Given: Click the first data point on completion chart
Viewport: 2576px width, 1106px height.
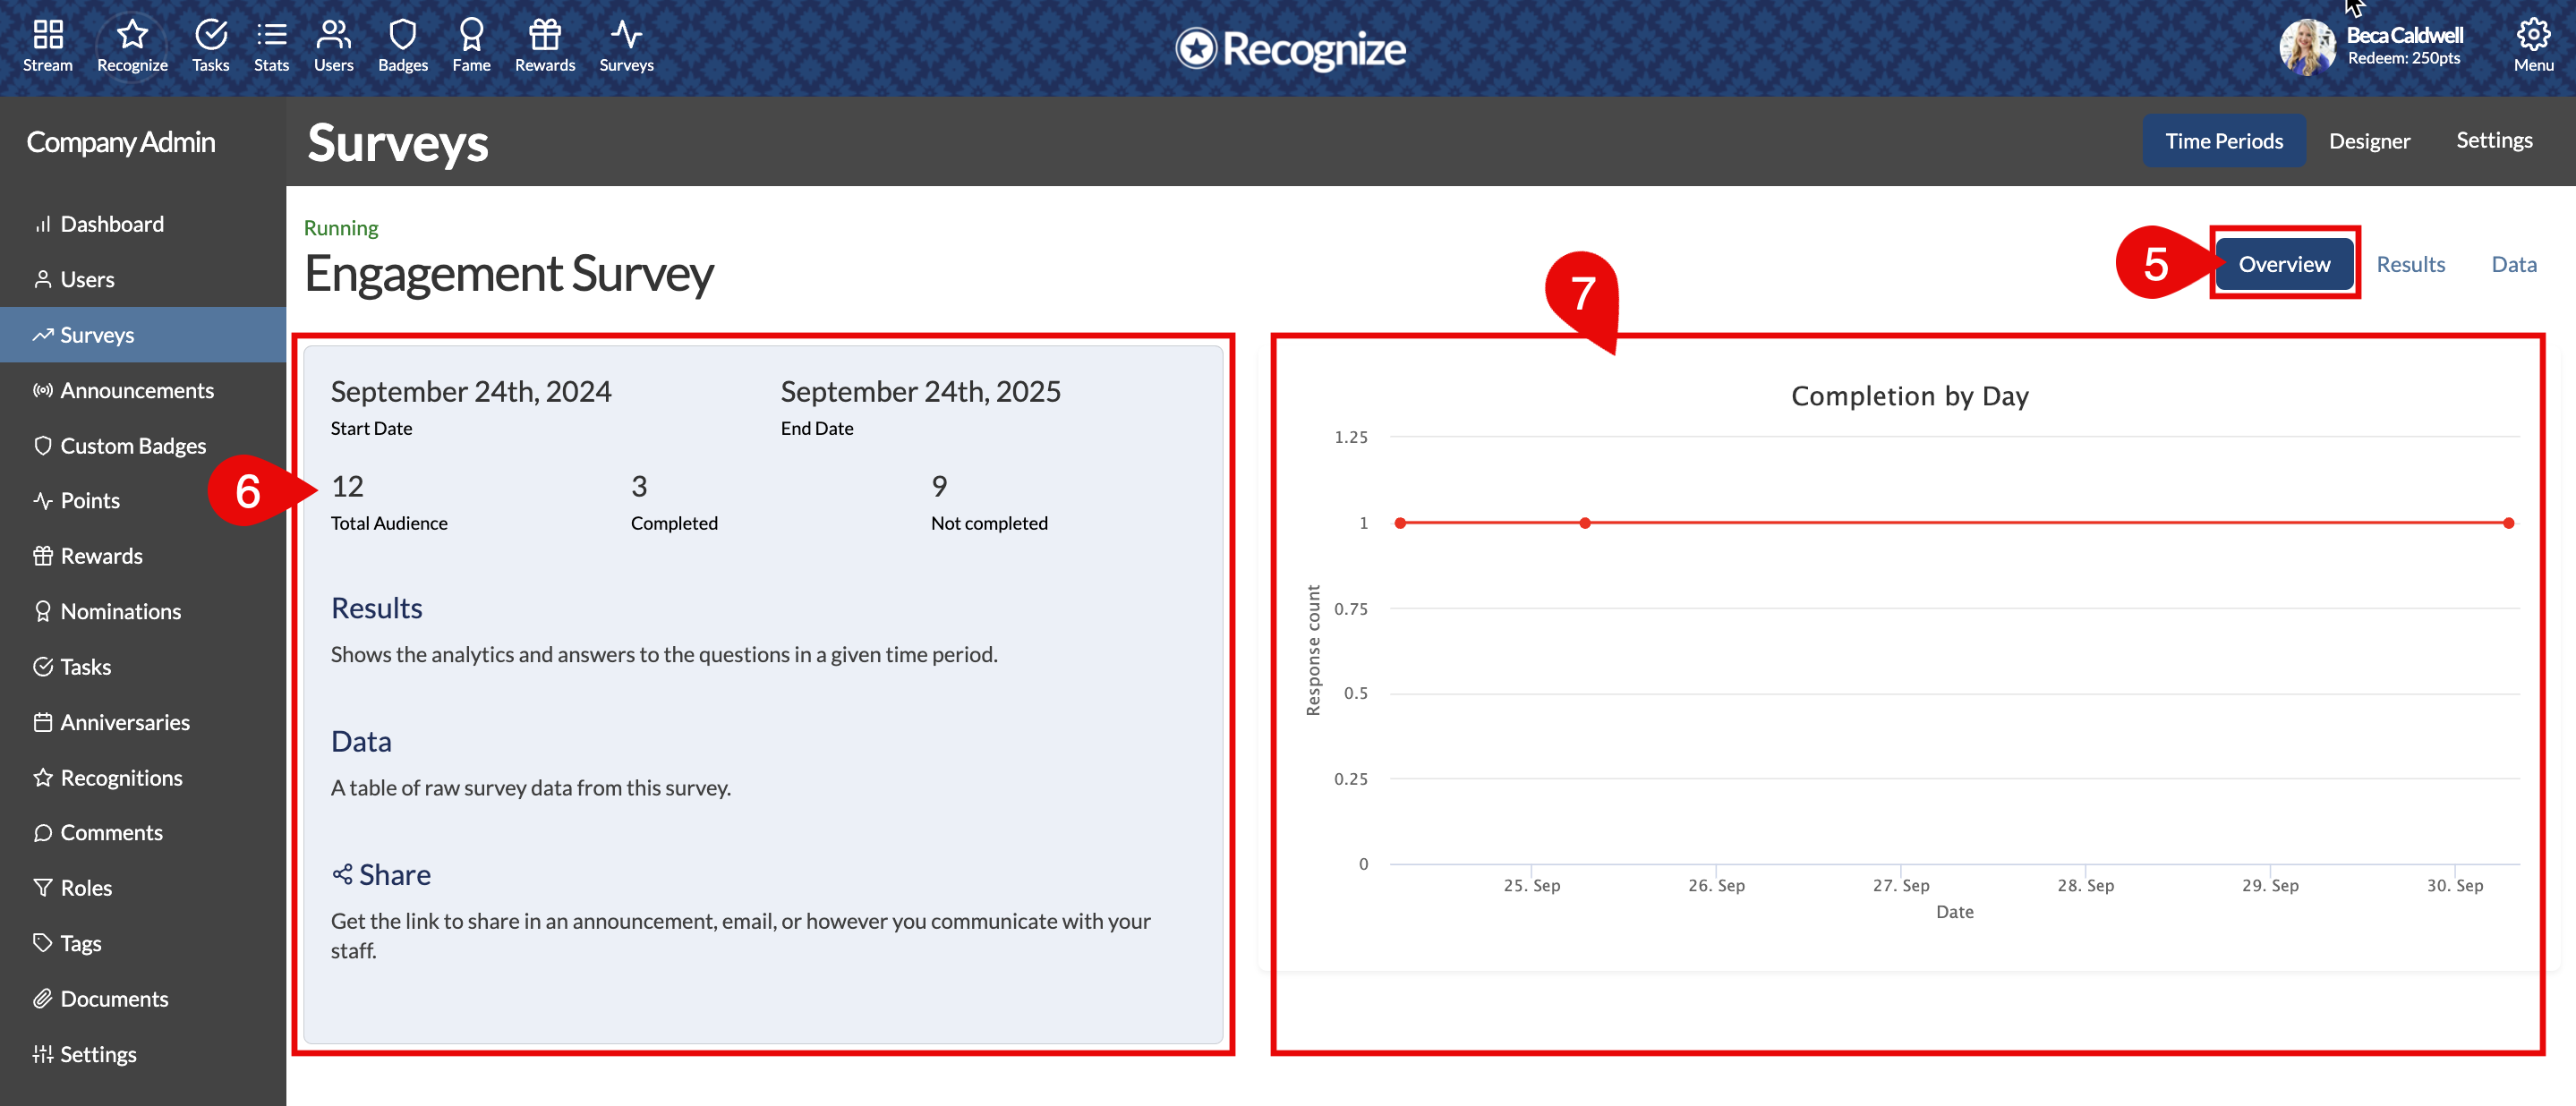Looking at the screenshot, I should 1400,523.
